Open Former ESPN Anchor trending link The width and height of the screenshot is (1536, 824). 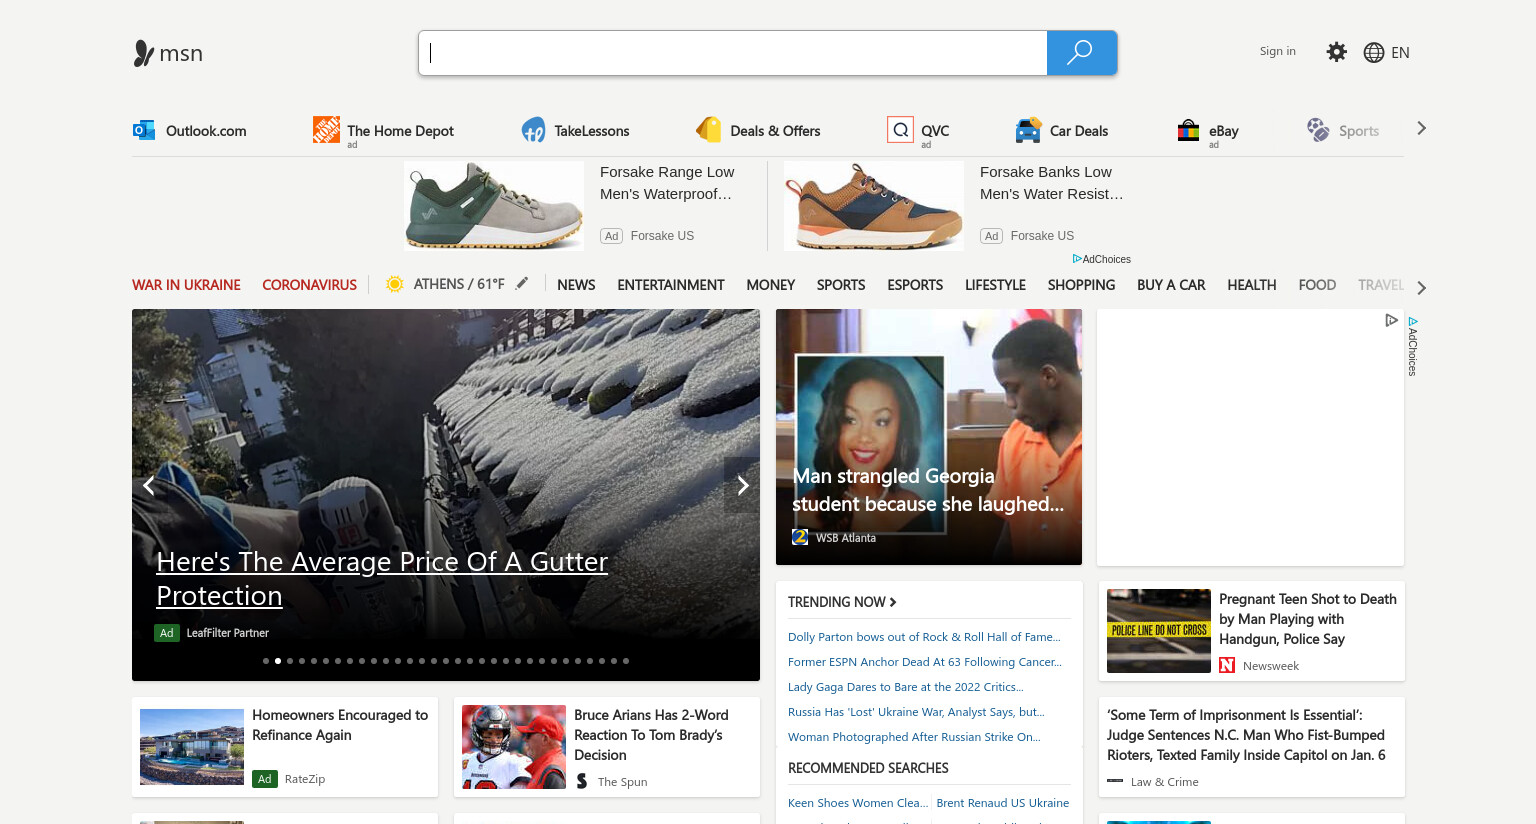(925, 662)
